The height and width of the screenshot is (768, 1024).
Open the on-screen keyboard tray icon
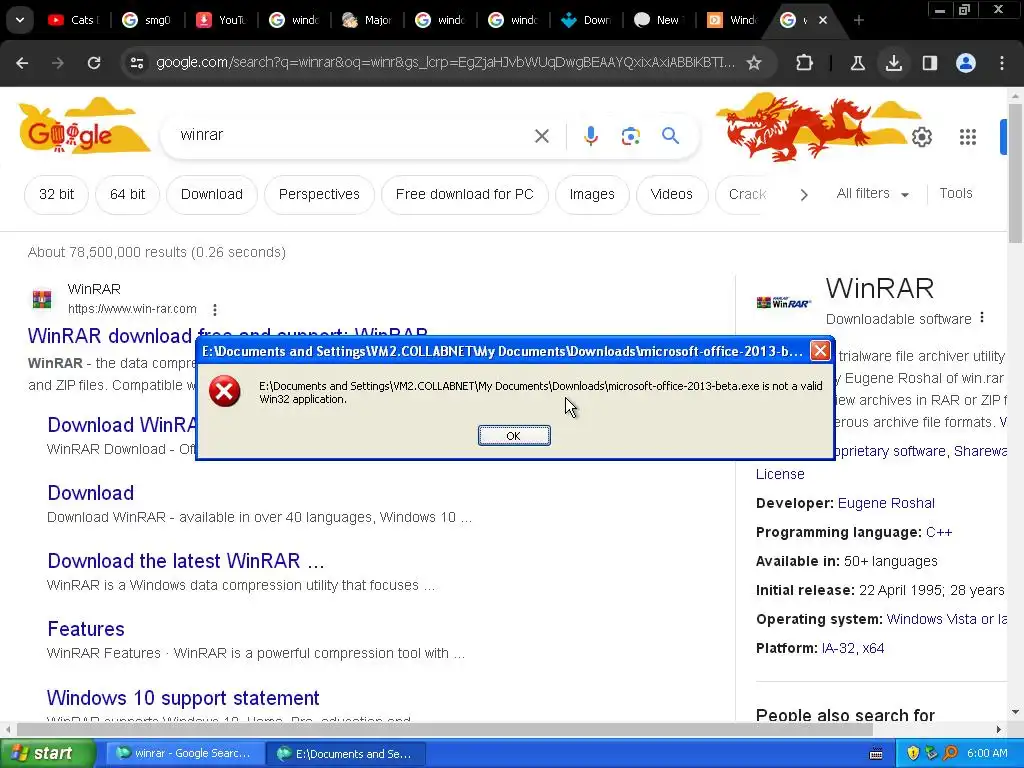(876, 754)
